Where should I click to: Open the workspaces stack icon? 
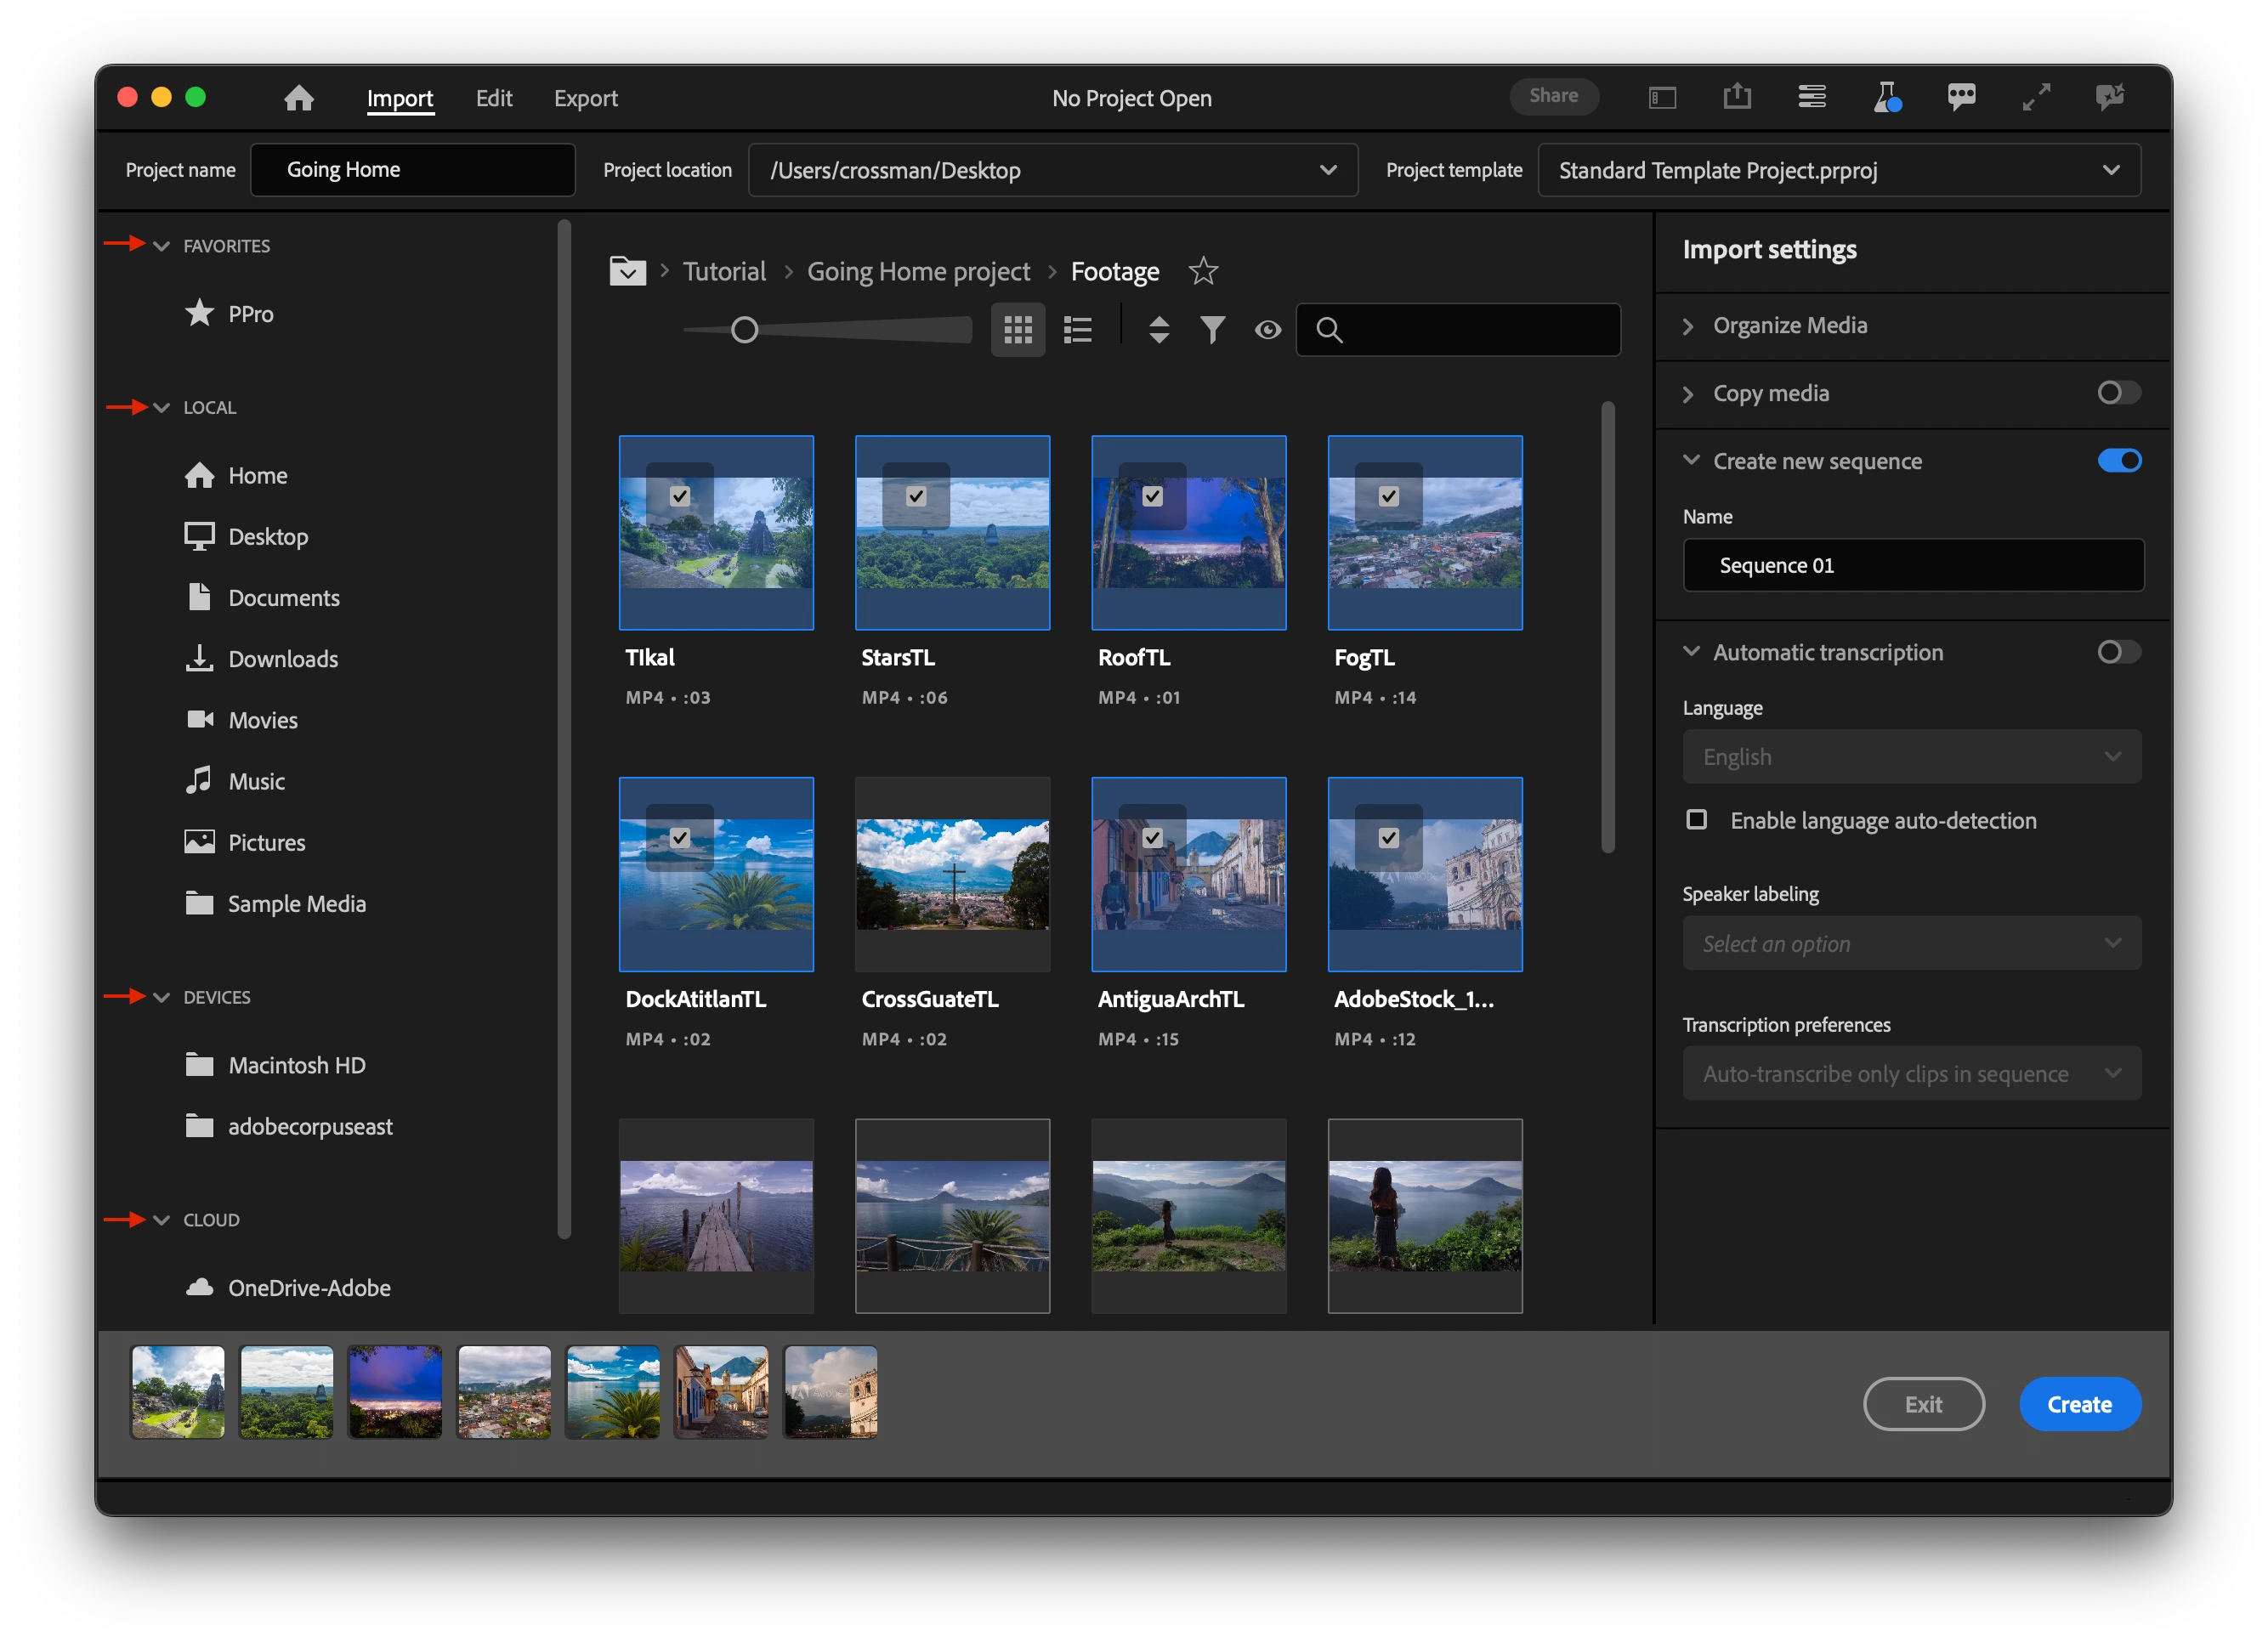[x=1812, y=97]
